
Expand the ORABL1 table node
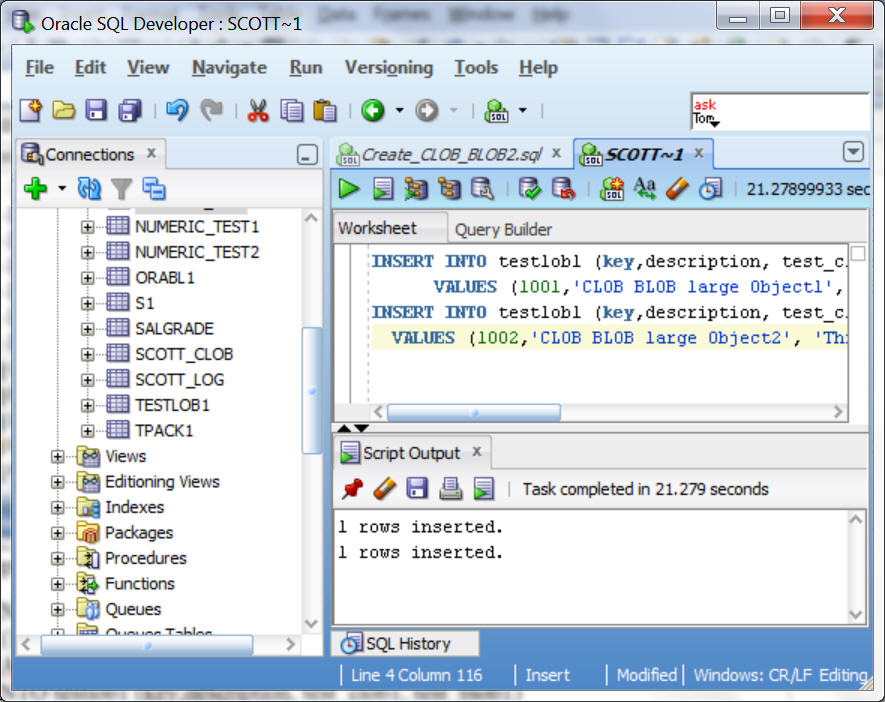pos(87,278)
